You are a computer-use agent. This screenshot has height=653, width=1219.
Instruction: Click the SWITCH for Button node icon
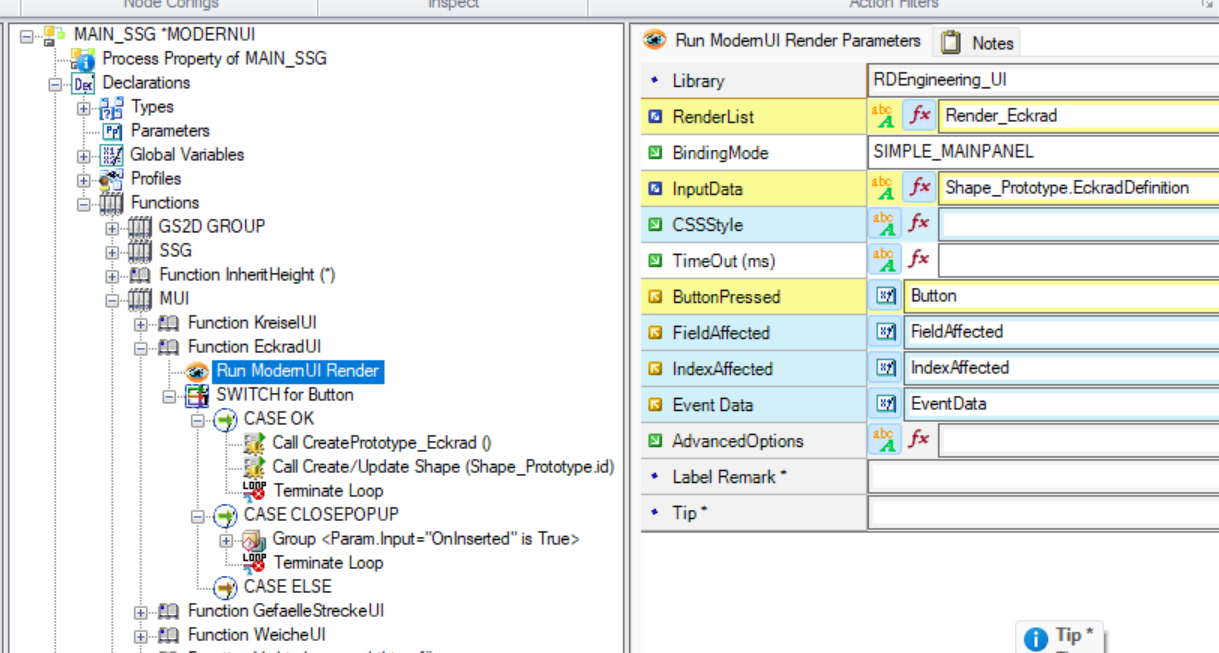(198, 395)
